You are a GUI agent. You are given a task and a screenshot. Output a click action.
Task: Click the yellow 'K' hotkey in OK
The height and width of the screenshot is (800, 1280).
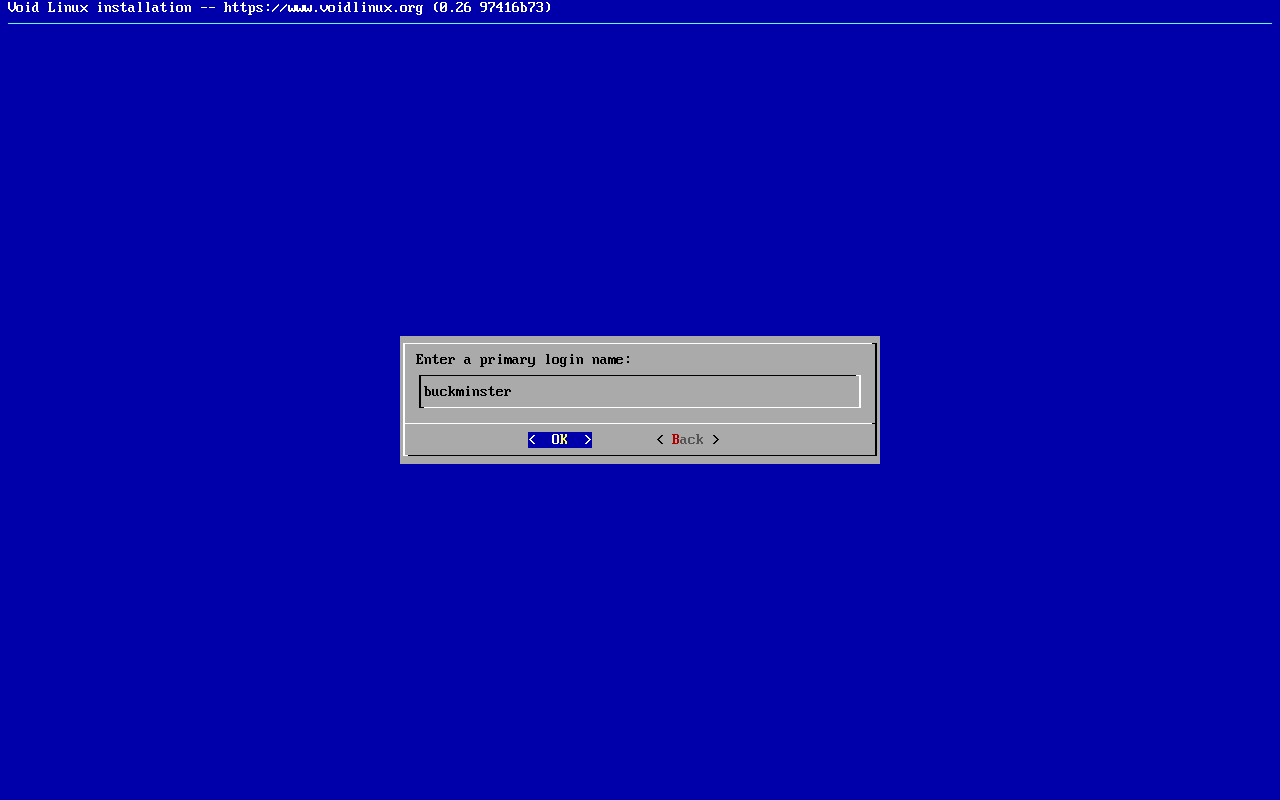(x=564, y=440)
